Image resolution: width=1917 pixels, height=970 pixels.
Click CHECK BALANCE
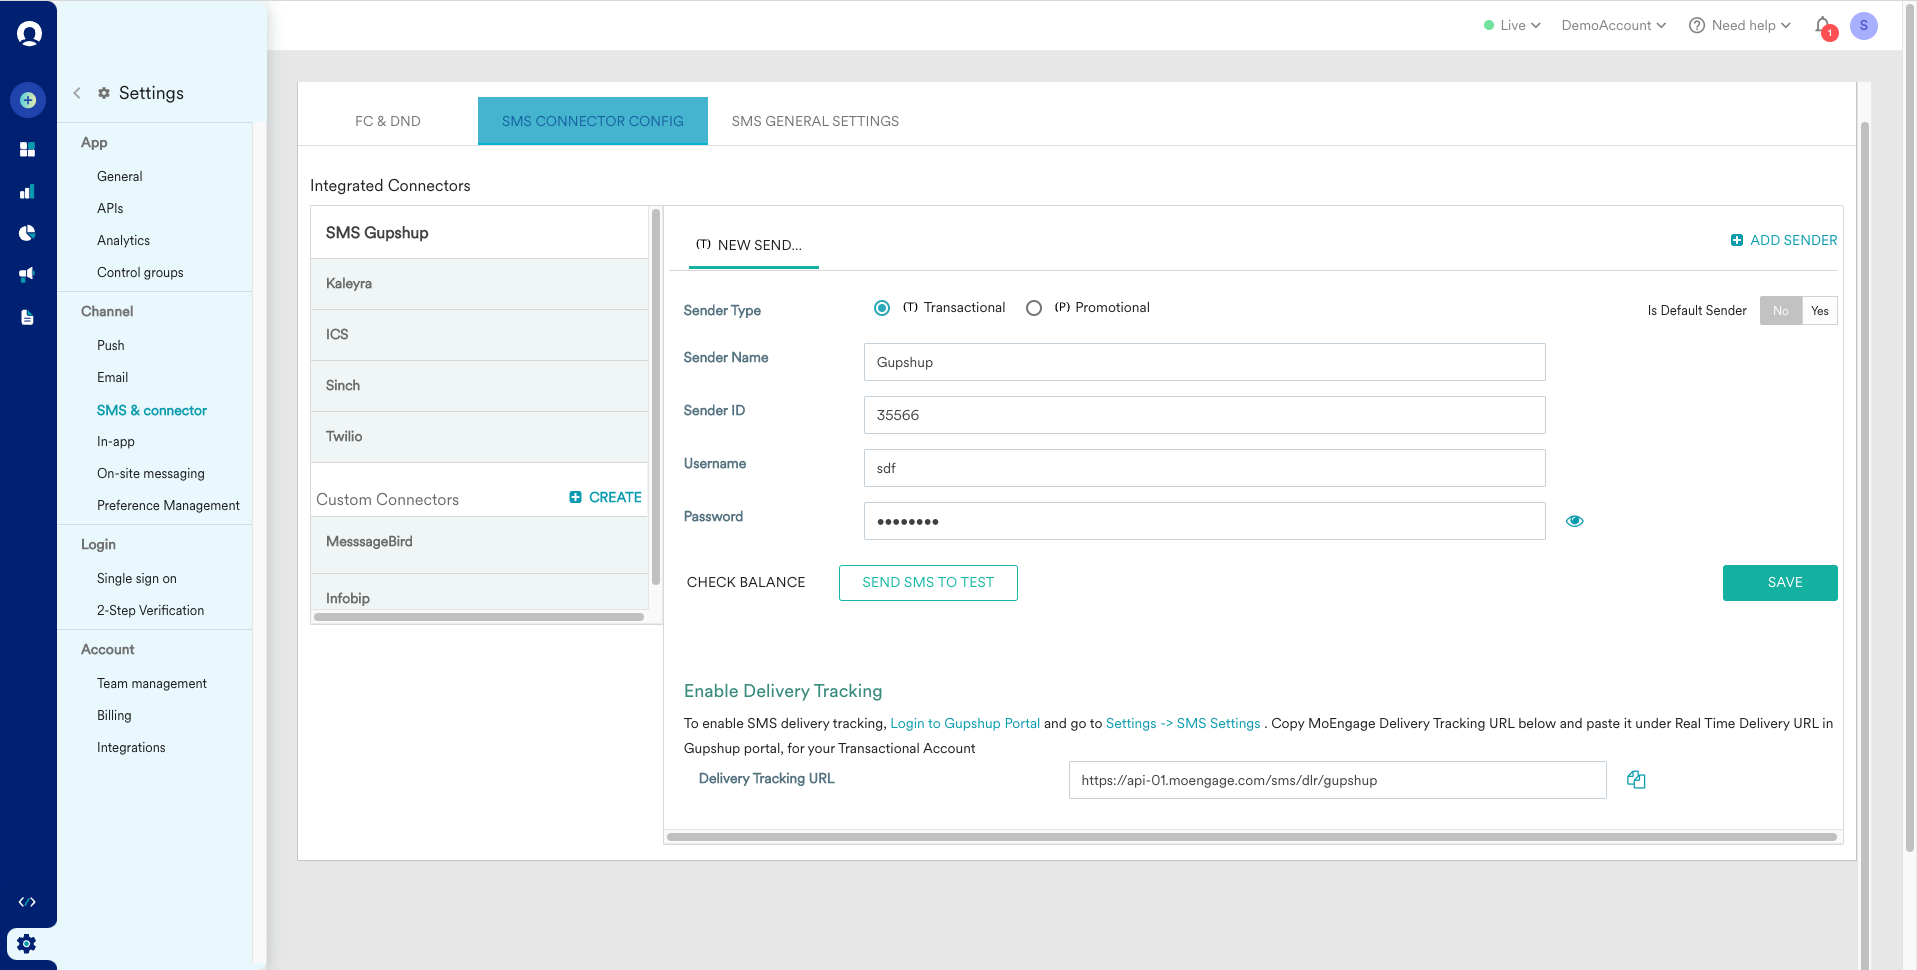point(746,582)
